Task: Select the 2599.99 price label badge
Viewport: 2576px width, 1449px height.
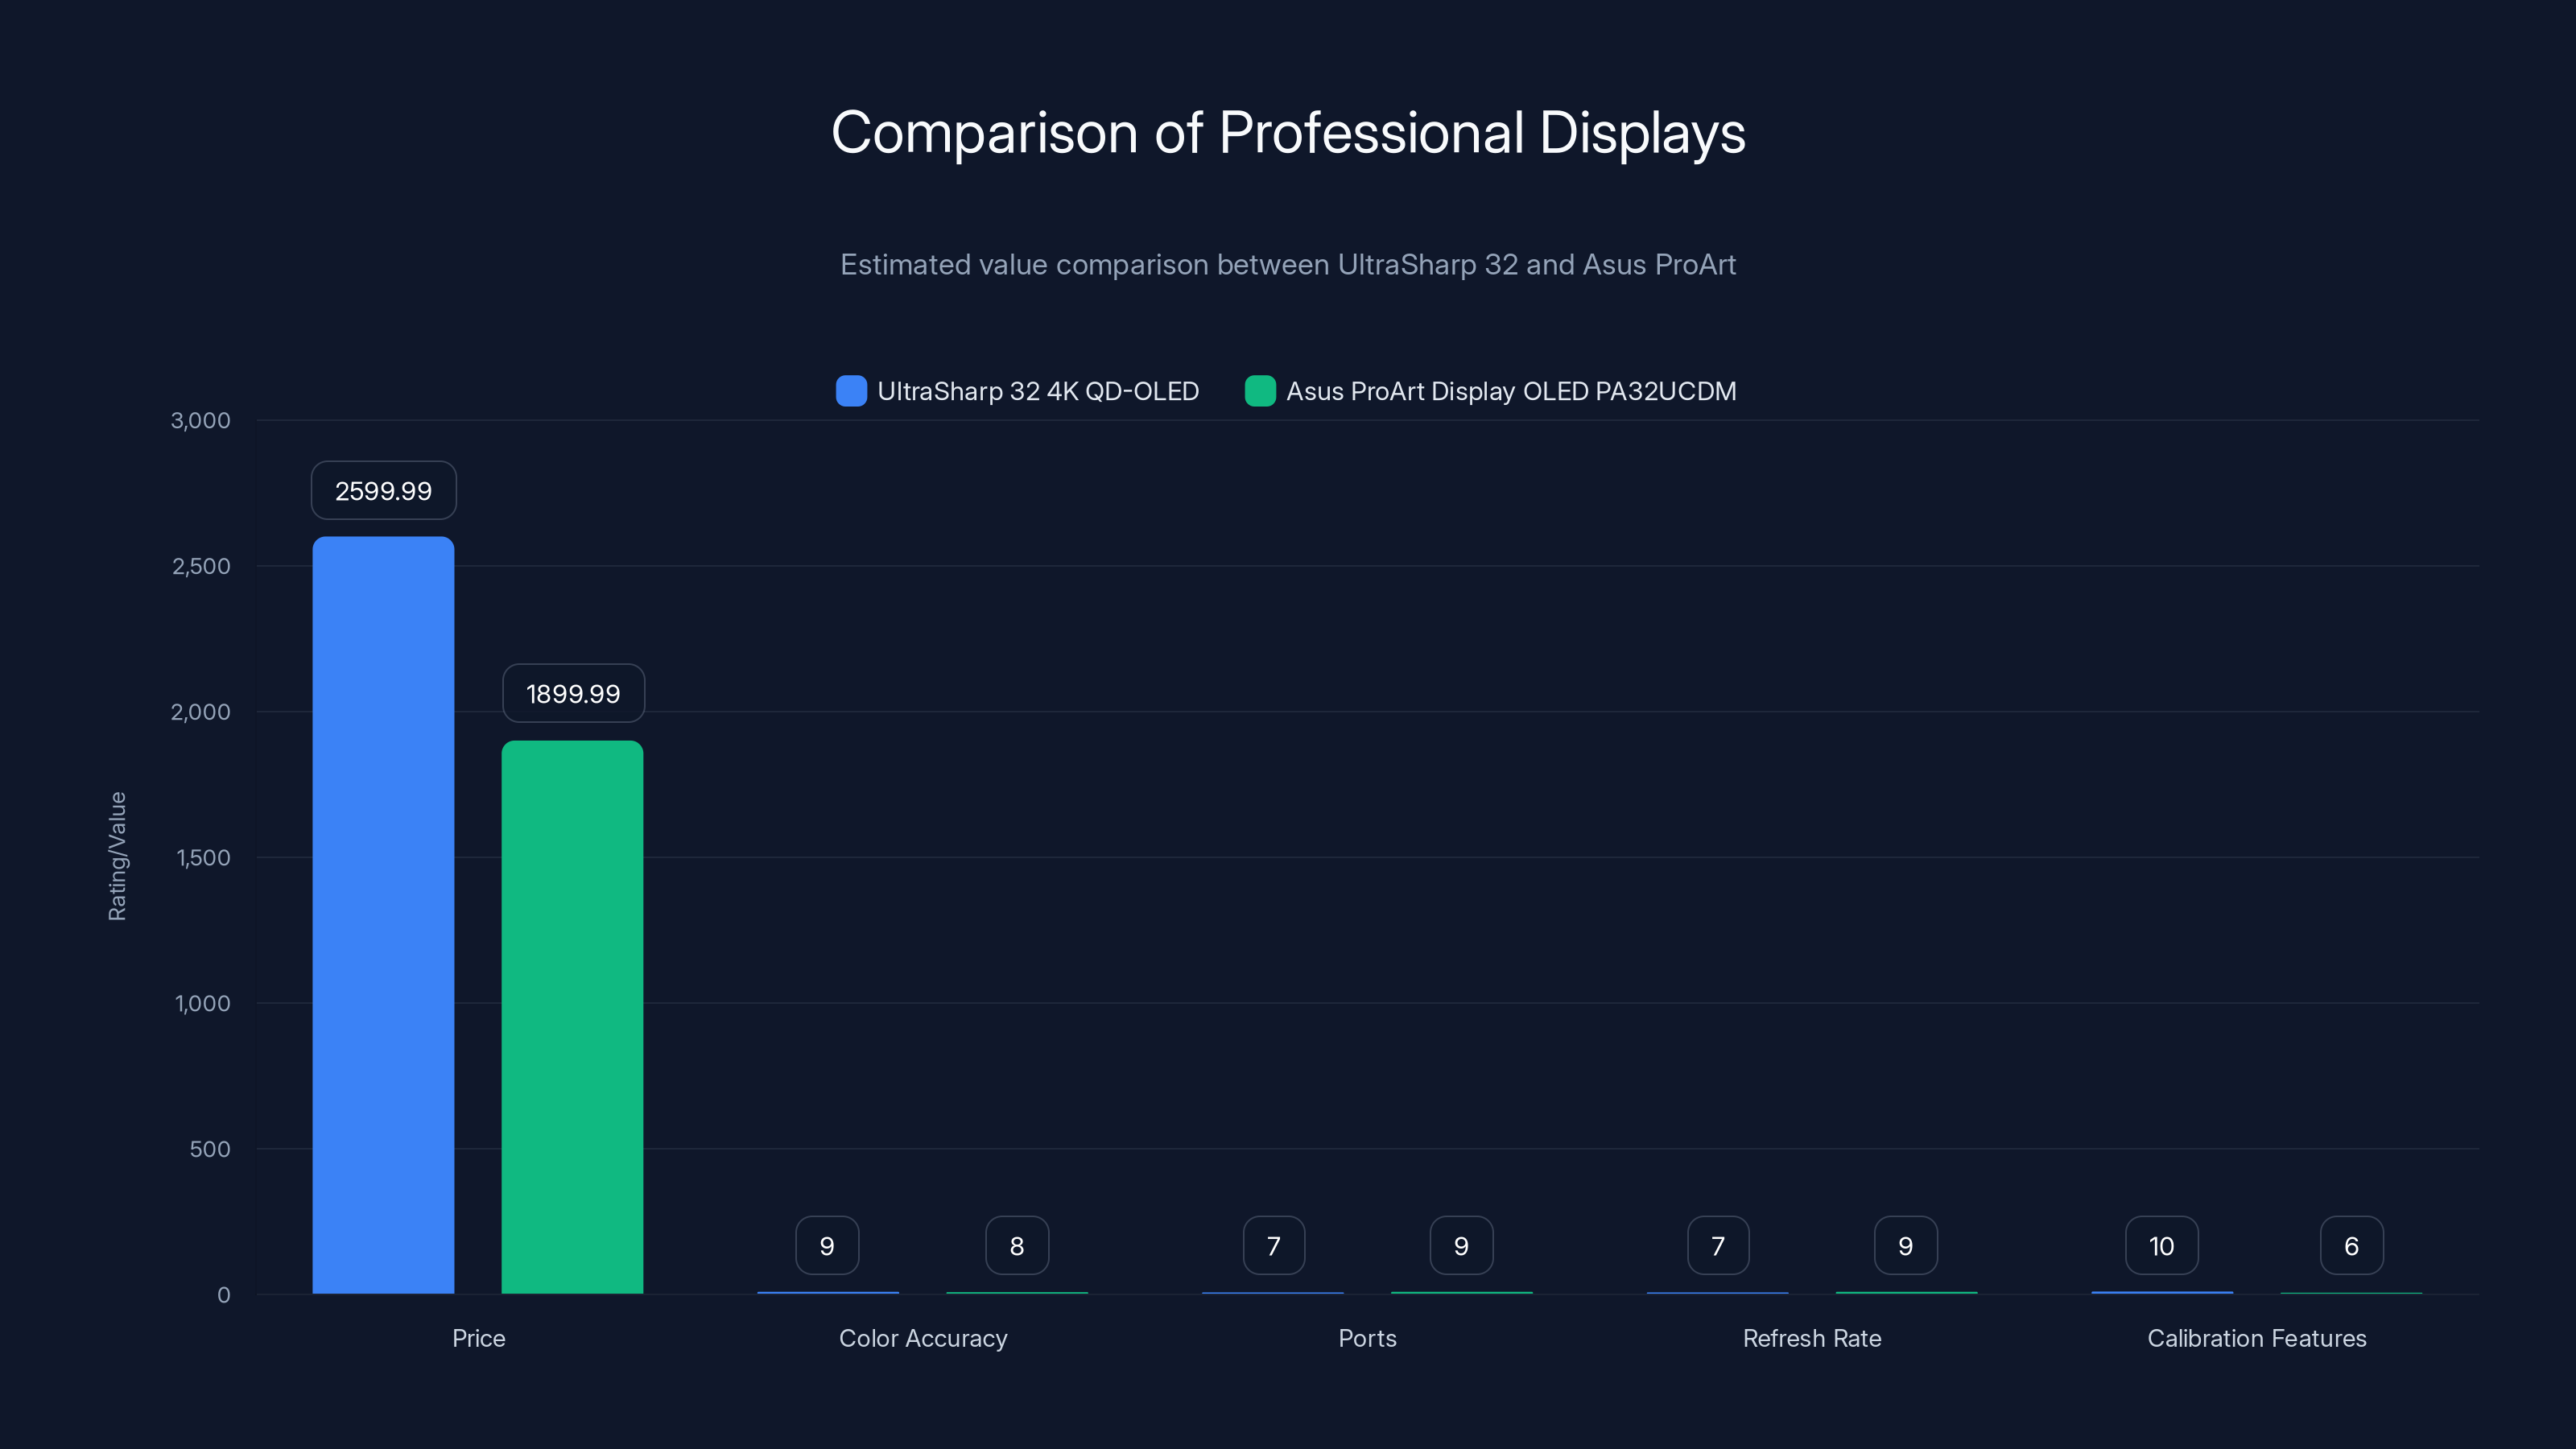Action: click(383, 490)
